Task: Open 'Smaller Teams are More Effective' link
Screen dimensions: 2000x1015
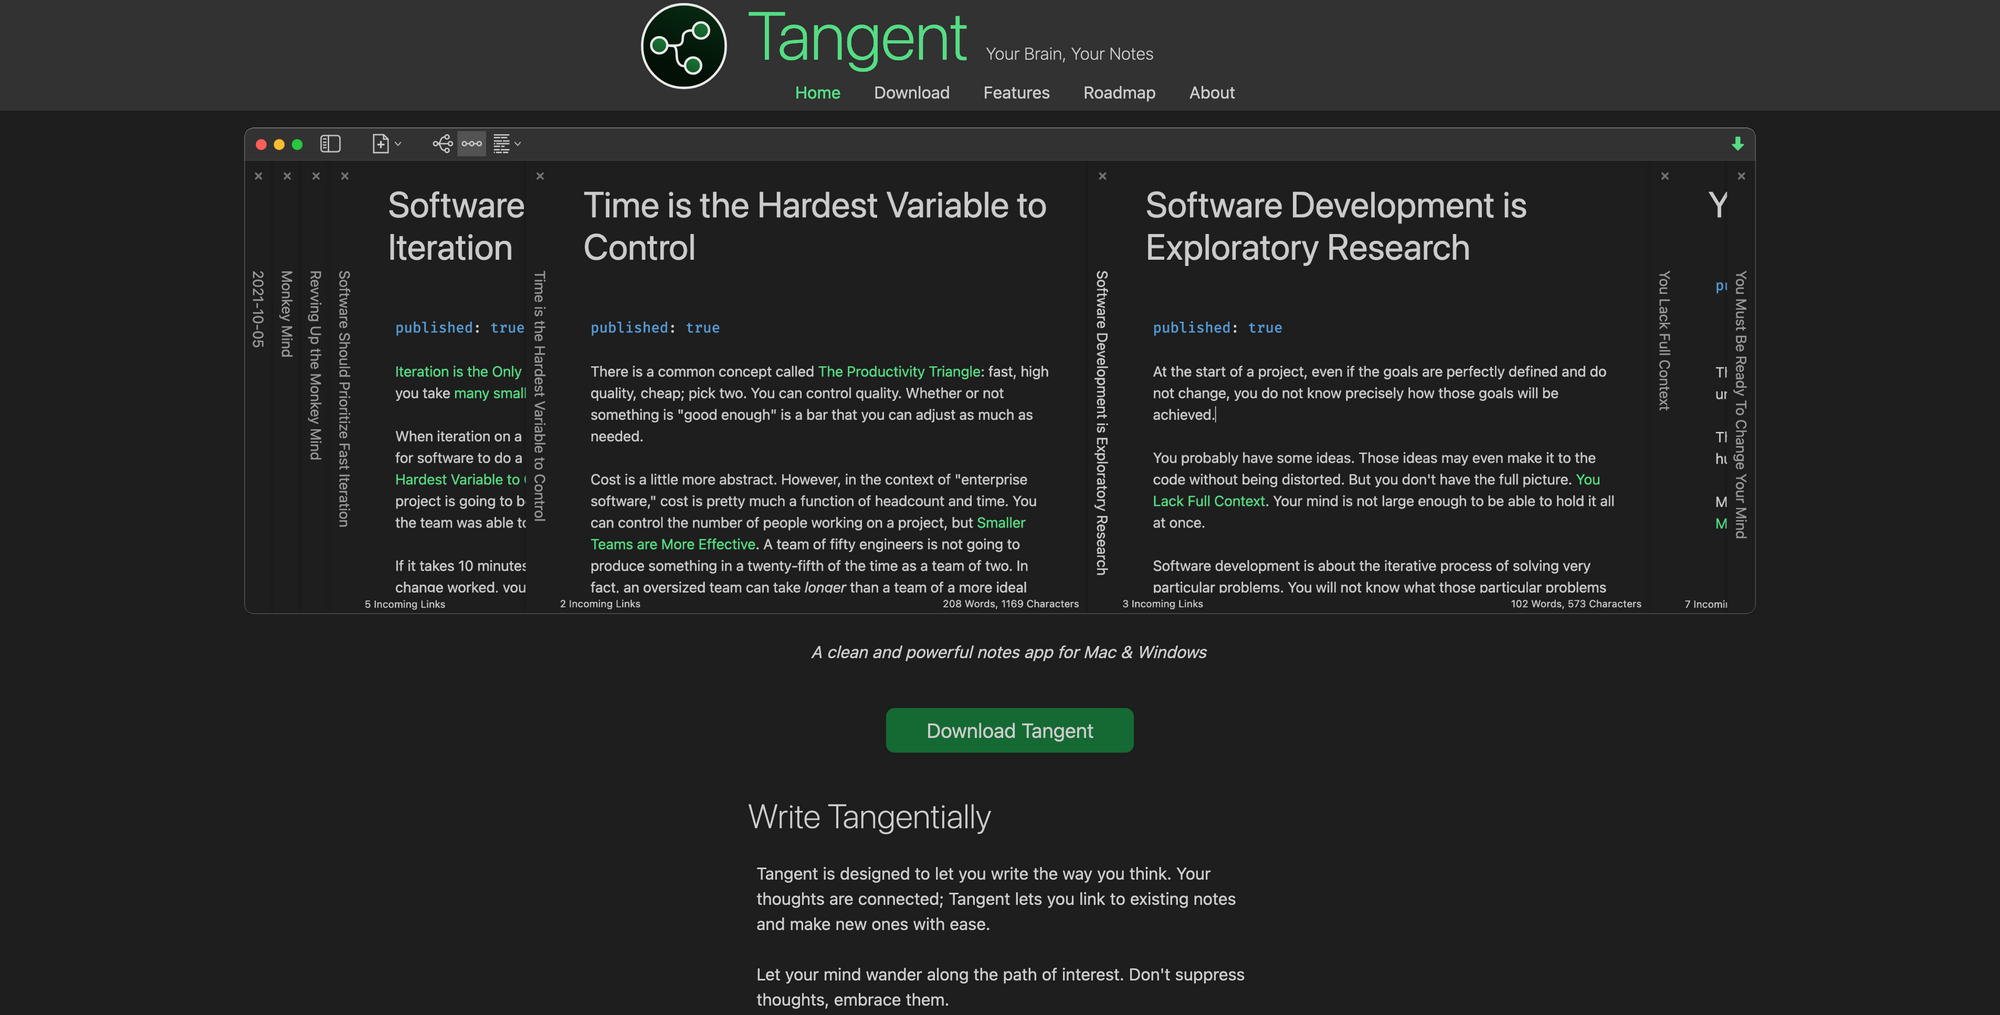Action: 1000,523
